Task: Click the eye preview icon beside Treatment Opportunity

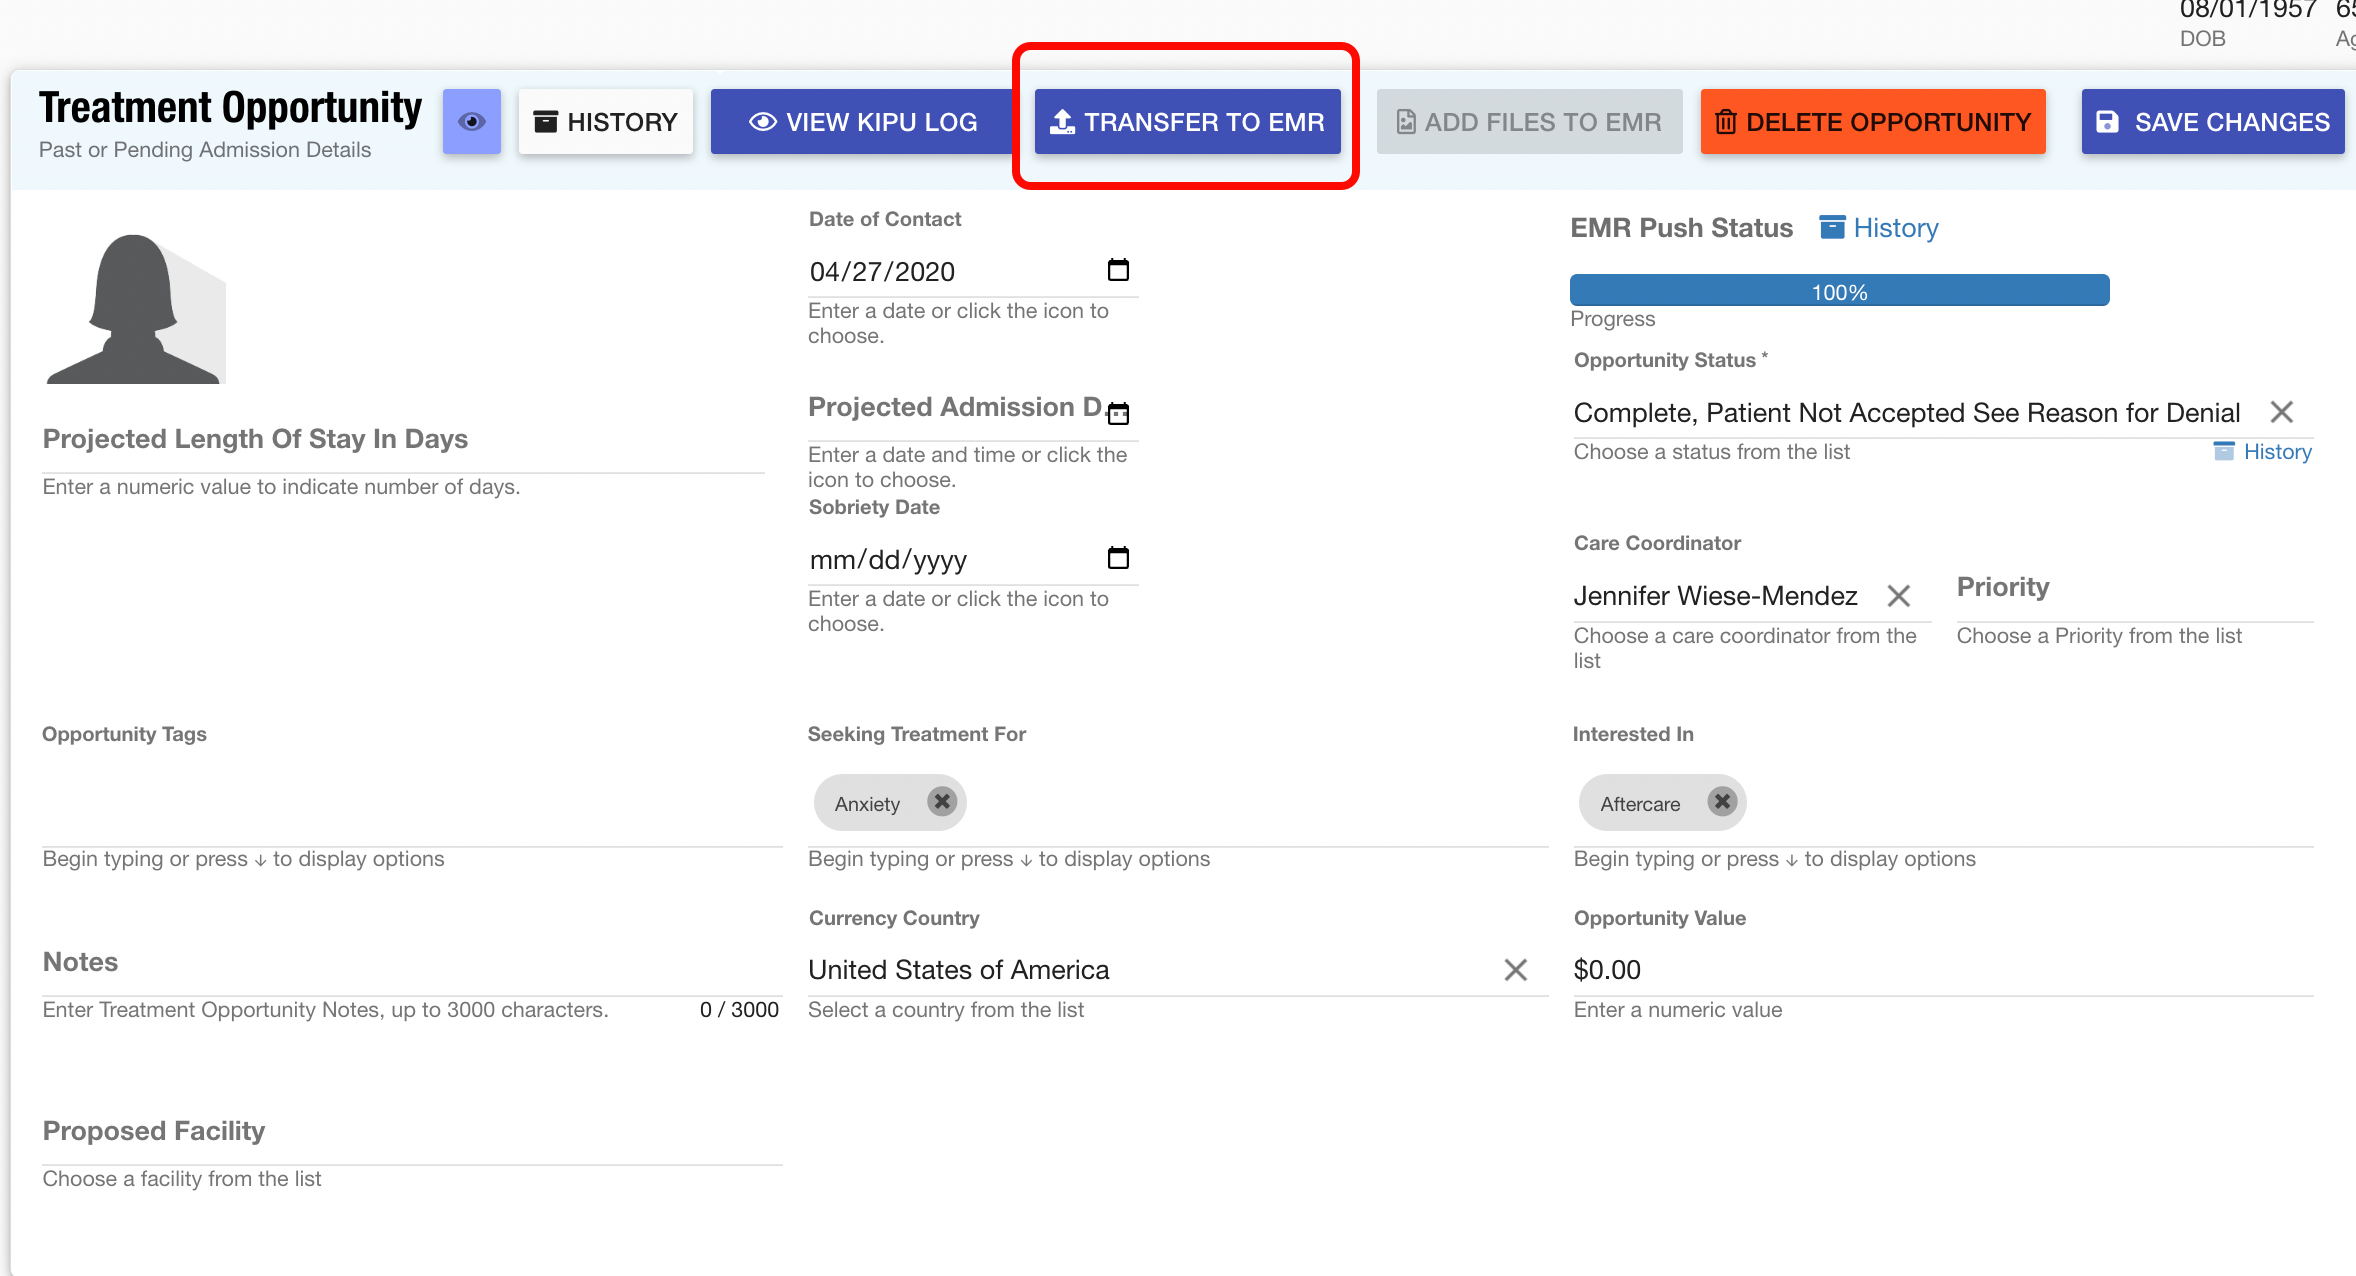Action: tap(471, 121)
